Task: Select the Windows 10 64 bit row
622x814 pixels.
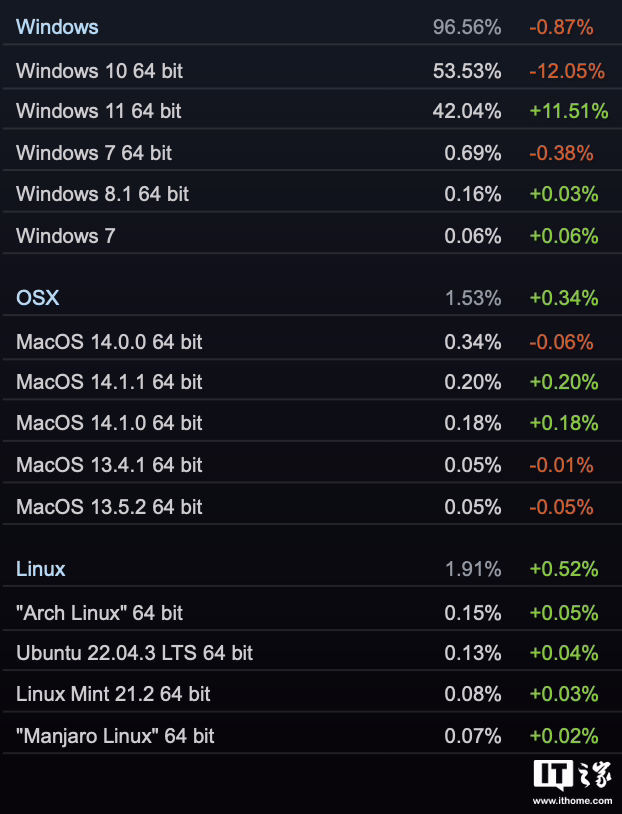Action: click(x=312, y=71)
